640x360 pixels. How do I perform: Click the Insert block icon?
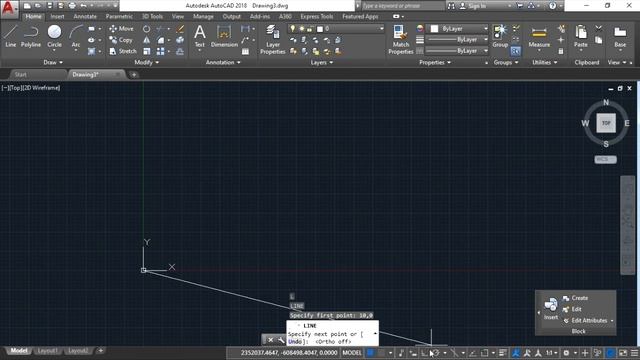(551, 309)
